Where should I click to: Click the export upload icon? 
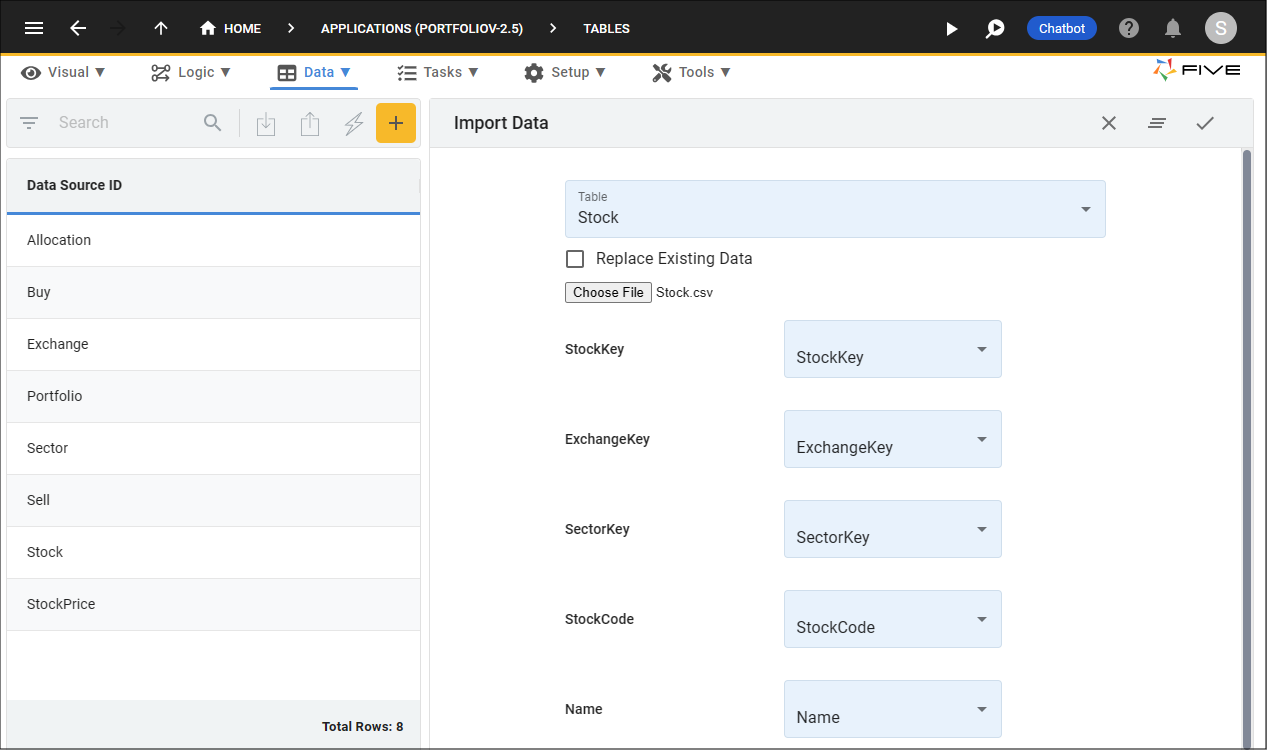pos(310,124)
